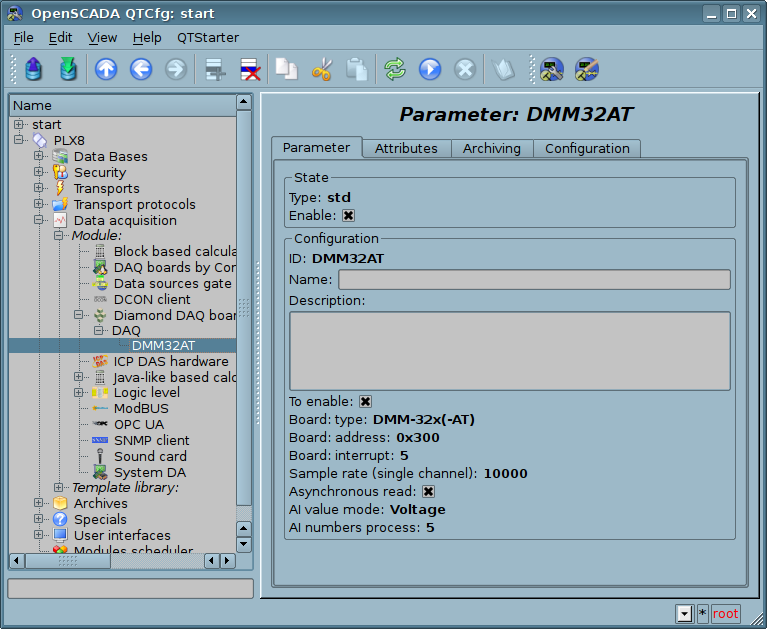Cut the item with the scissors icon

[x=321, y=69]
